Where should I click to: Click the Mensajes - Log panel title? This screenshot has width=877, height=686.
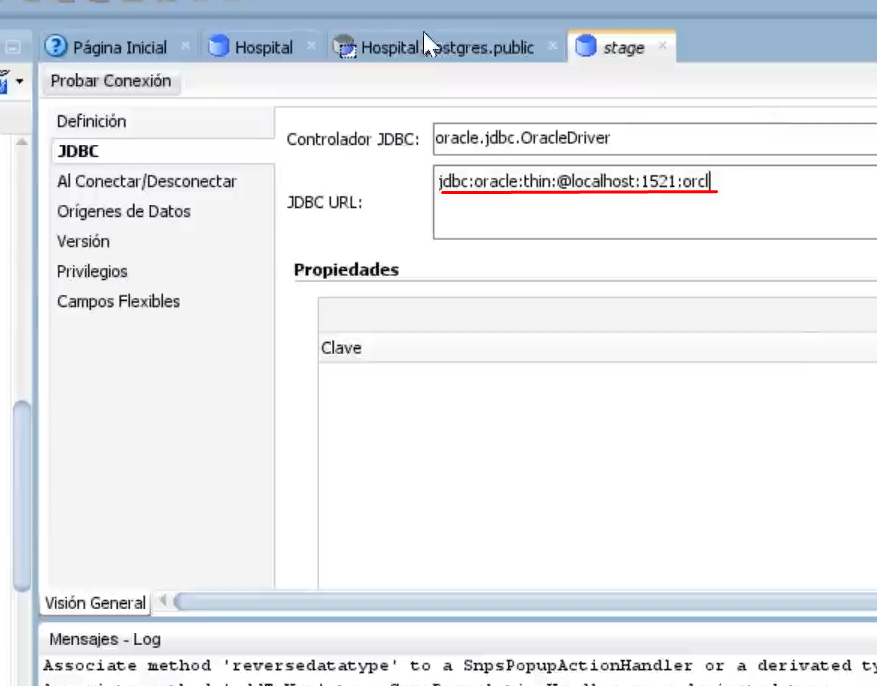pyautogui.click(x=105, y=639)
